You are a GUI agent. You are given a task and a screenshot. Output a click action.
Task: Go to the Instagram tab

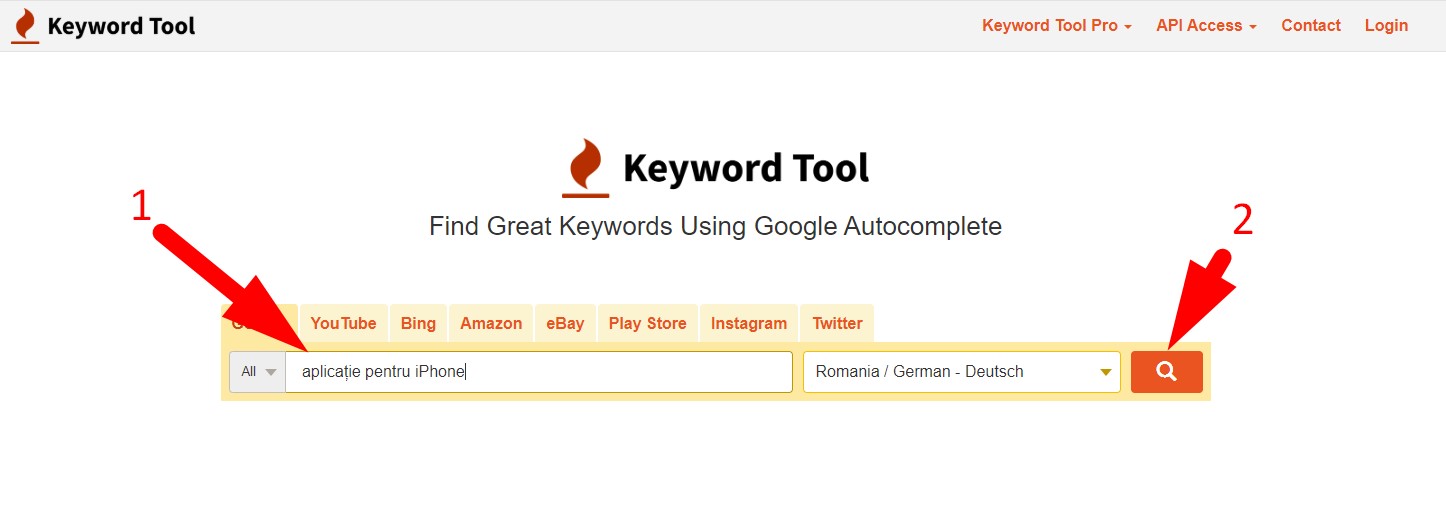pos(749,323)
